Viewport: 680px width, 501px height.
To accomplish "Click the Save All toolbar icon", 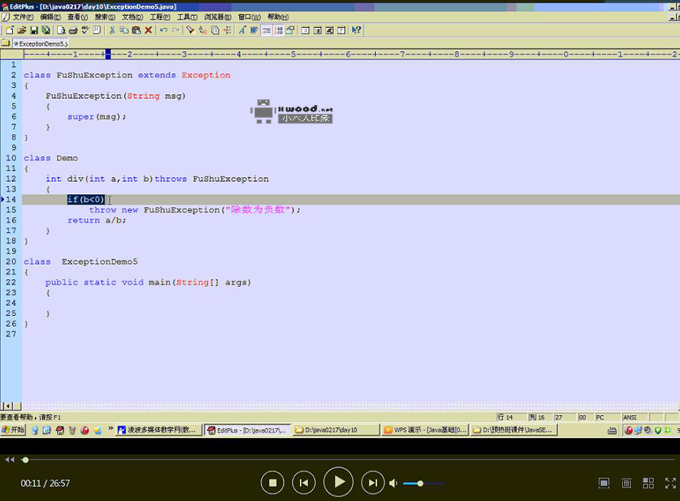I will [46, 30].
